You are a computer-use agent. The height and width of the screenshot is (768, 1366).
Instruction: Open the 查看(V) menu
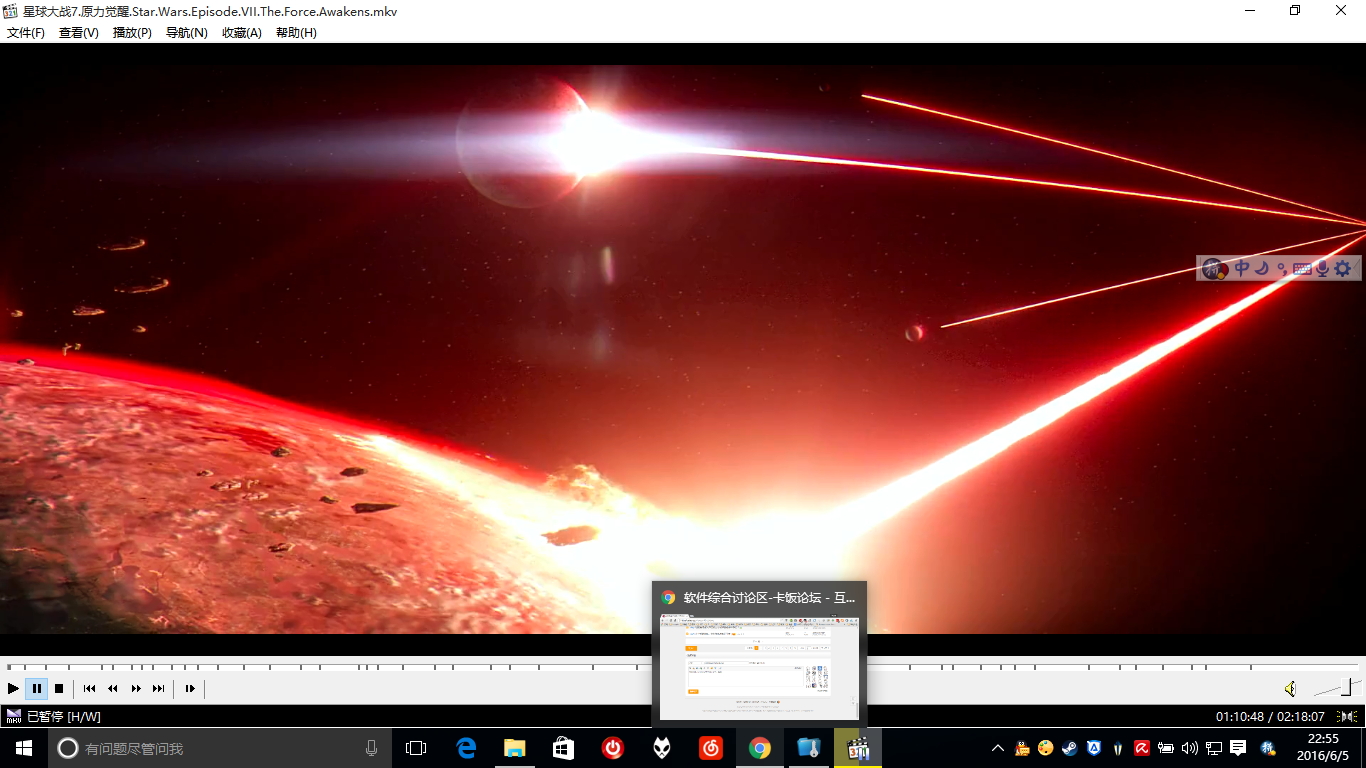pos(79,32)
